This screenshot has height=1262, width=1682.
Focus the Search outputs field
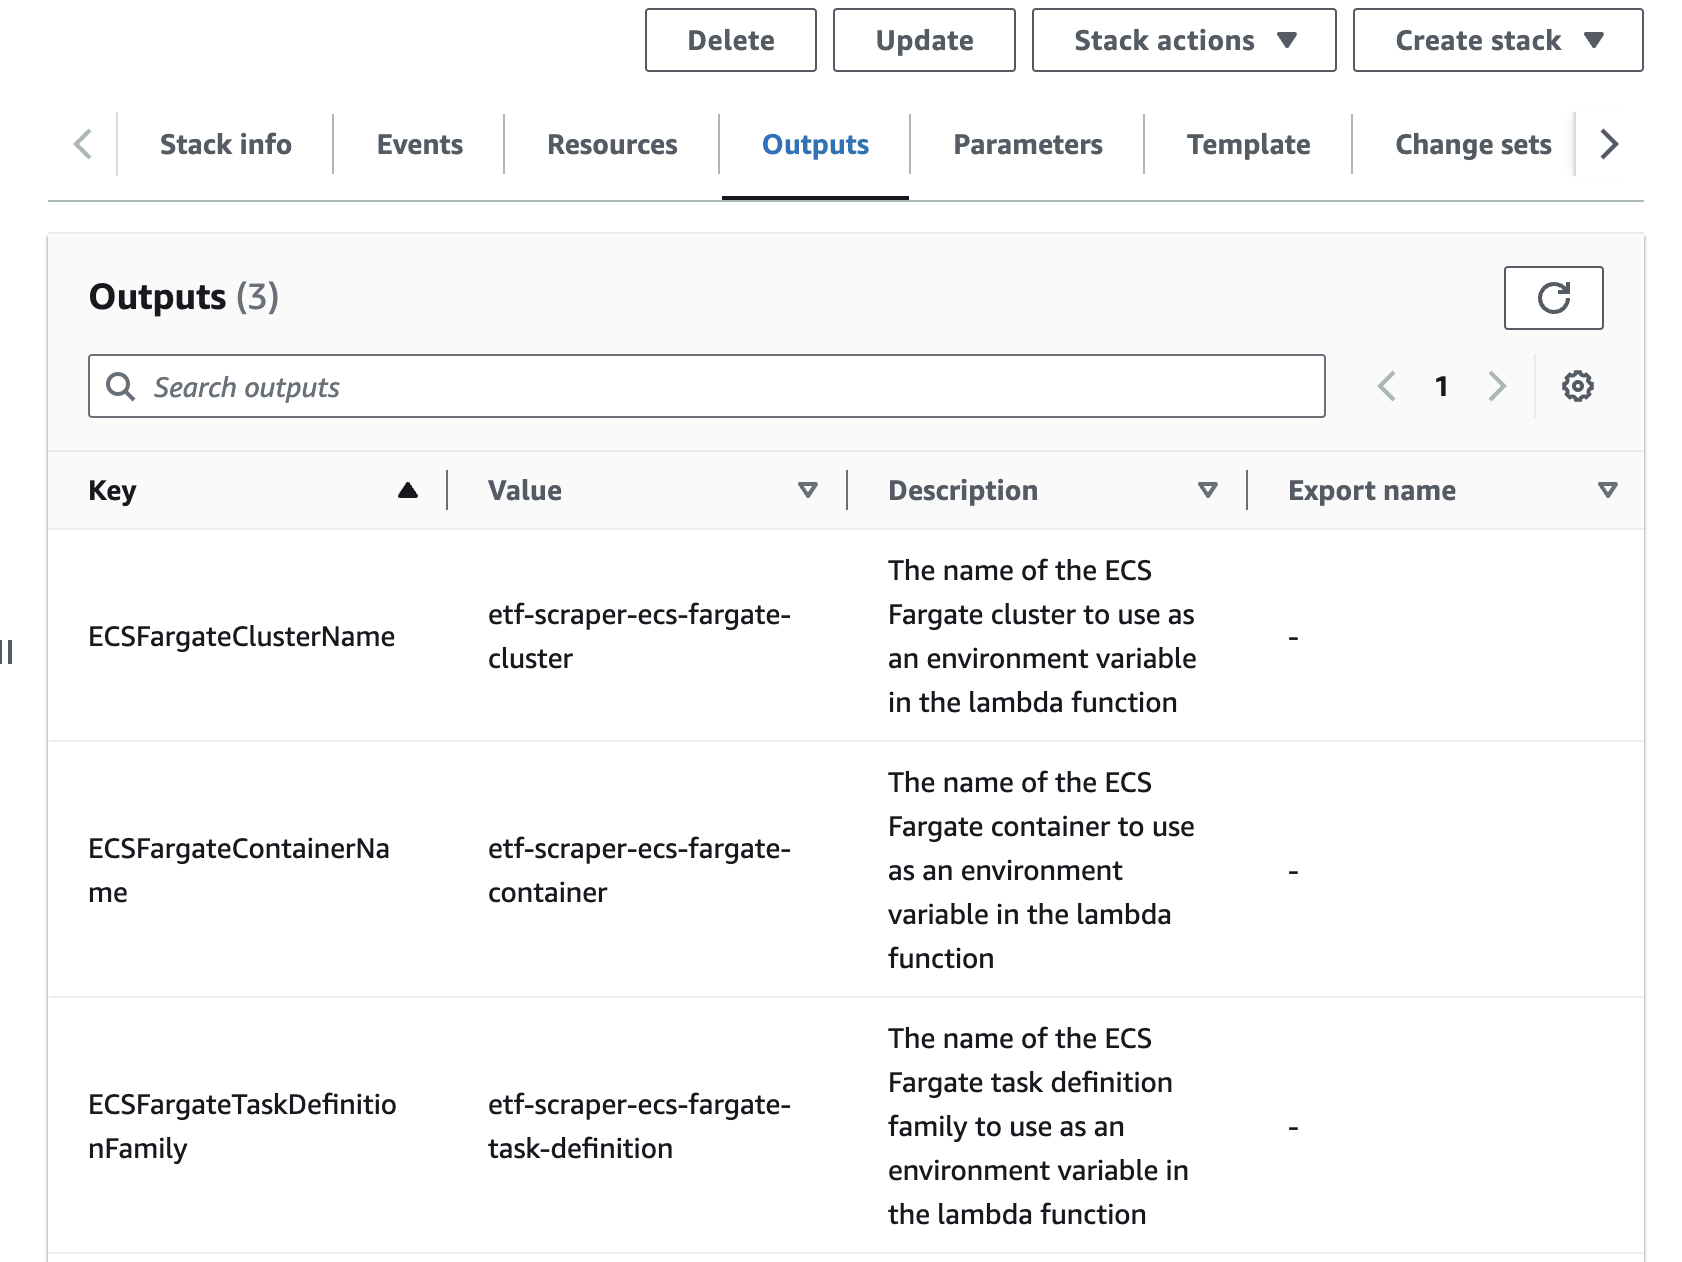(707, 386)
